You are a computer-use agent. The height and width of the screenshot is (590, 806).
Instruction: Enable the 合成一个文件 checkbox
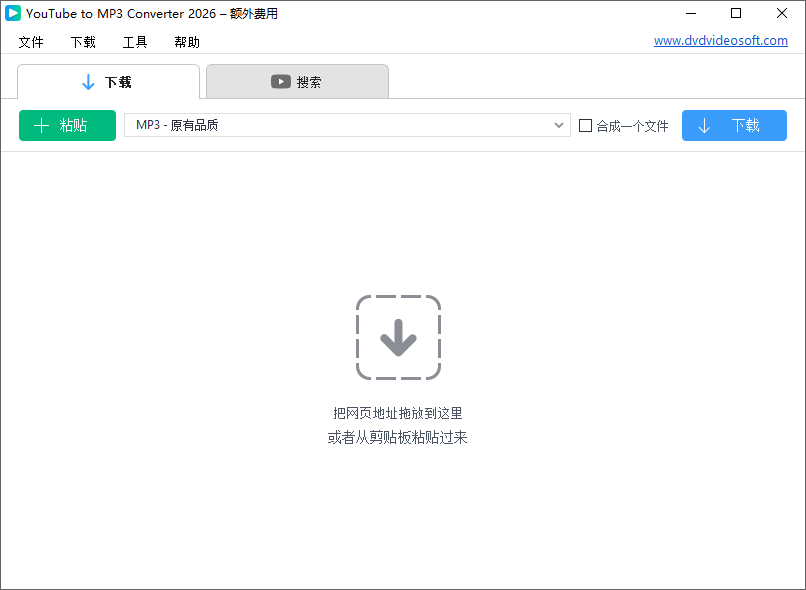(x=585, y=125)
